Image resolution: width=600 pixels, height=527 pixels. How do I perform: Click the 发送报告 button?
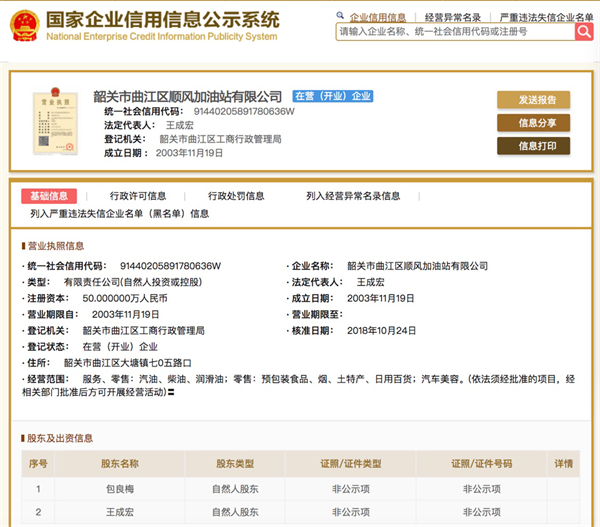(x=533, y=100)
